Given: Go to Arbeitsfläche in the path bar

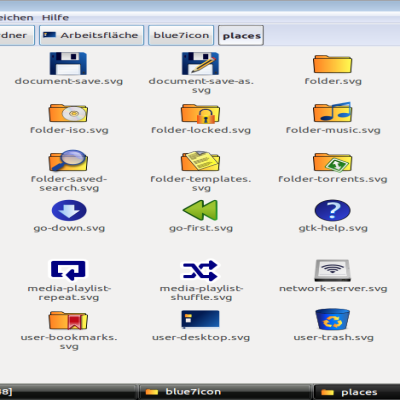Looking at the screenshot, I should pos(92,35).
